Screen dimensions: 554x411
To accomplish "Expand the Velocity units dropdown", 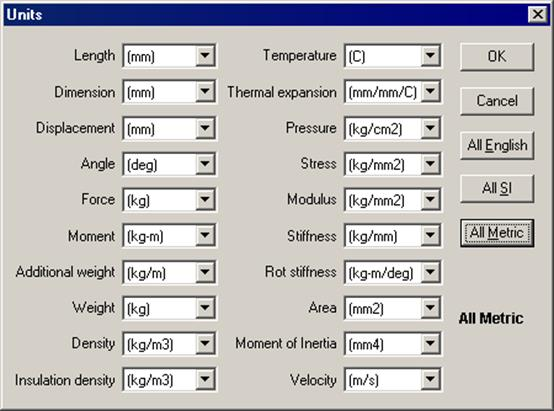I will (x=430, y=380).
